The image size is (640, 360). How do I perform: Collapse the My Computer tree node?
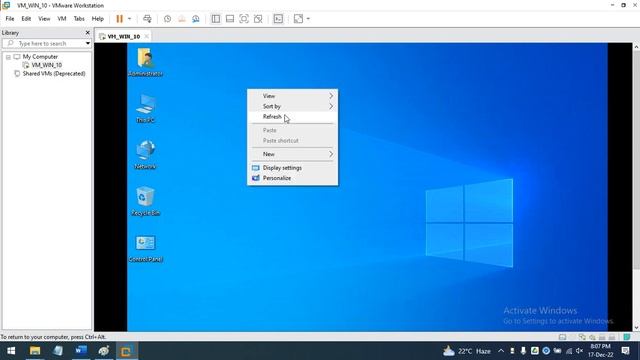click(8, 57)
